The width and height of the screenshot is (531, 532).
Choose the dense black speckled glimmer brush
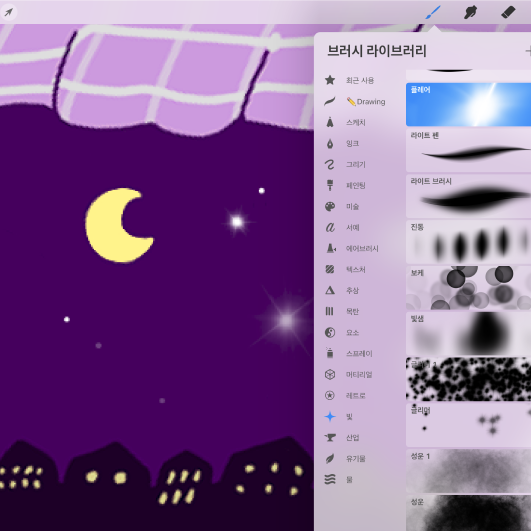point(469,379)
